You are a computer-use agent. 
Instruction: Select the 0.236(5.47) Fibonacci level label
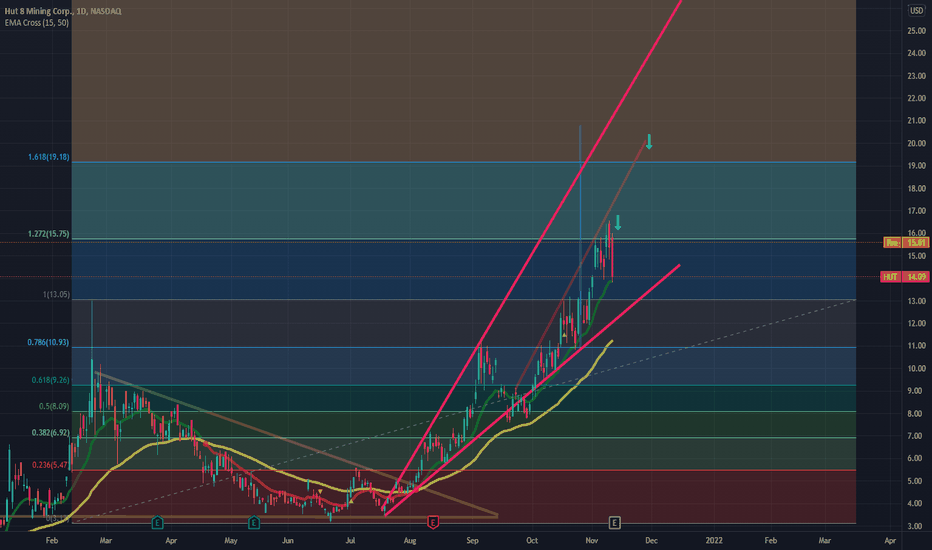tap(51, 465)
